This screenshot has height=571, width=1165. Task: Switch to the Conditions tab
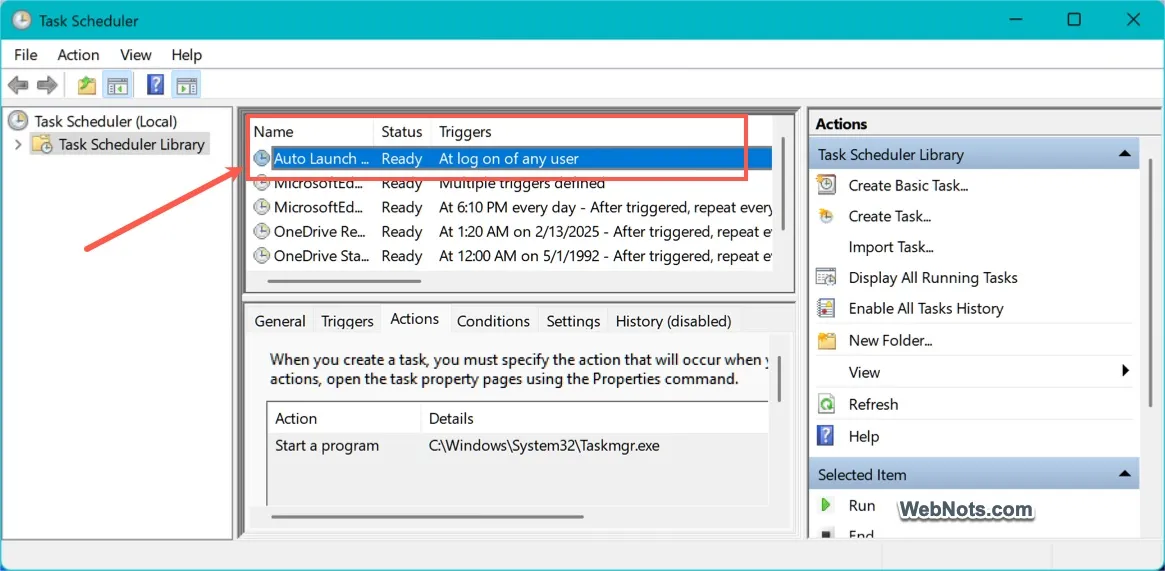[493, 321]
